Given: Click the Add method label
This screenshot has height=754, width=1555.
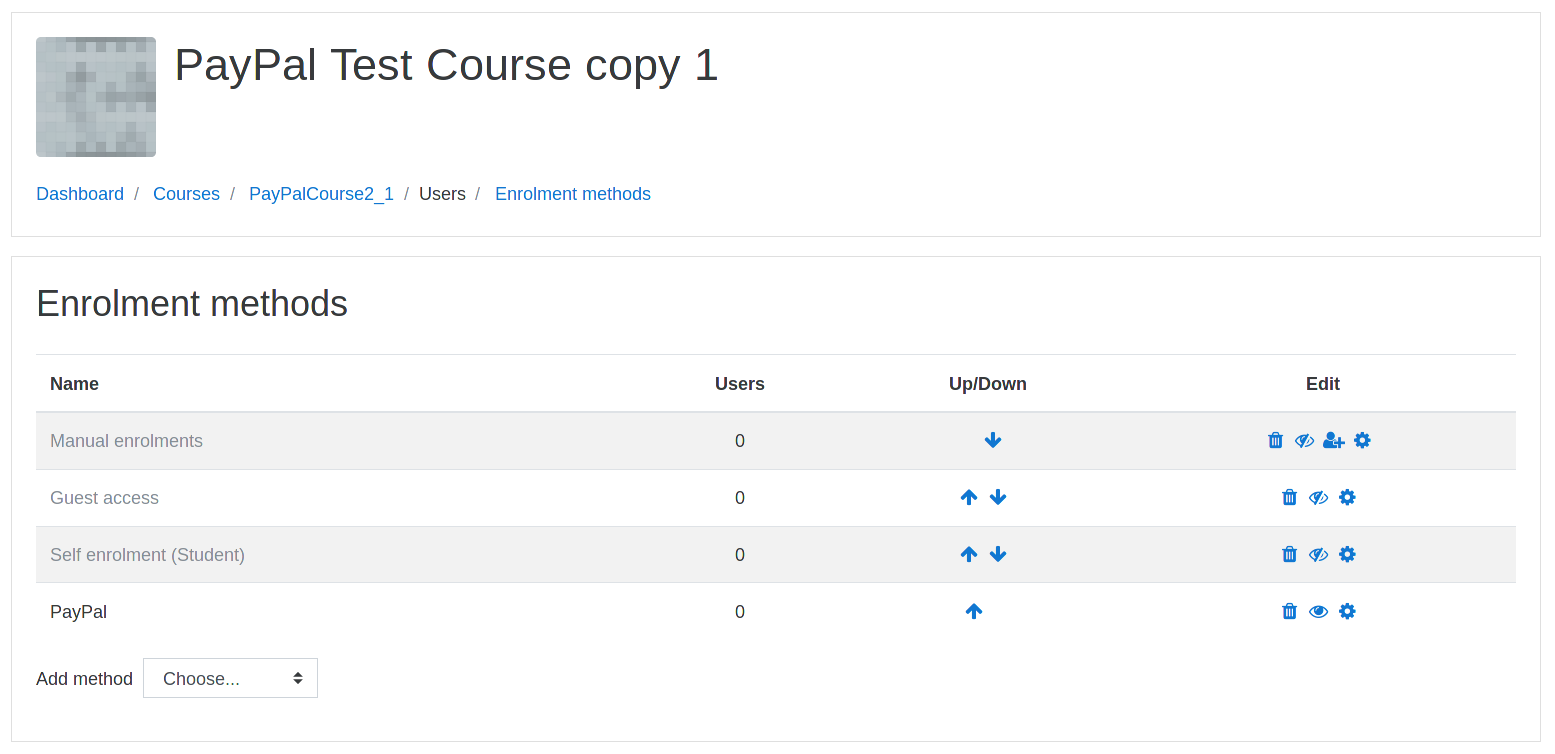Looking at the screenshot, I should coord(84,679).
